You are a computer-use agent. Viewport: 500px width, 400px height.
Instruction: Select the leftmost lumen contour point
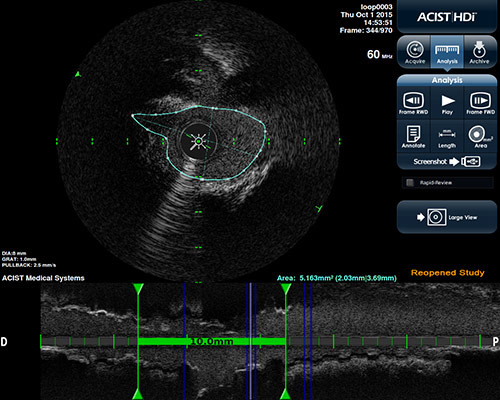[x=132, y=115]
